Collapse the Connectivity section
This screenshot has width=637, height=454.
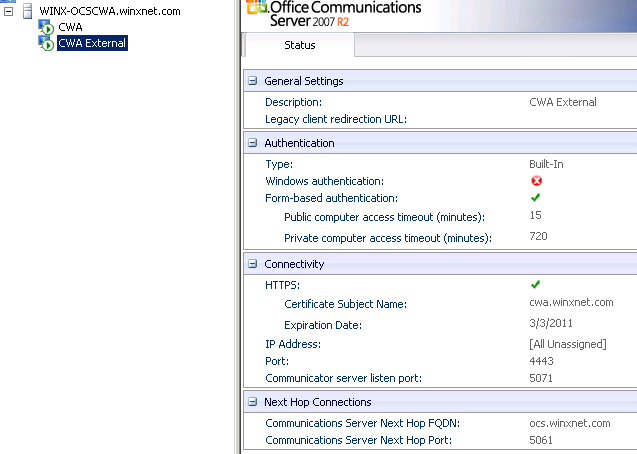tap(253, 264)
